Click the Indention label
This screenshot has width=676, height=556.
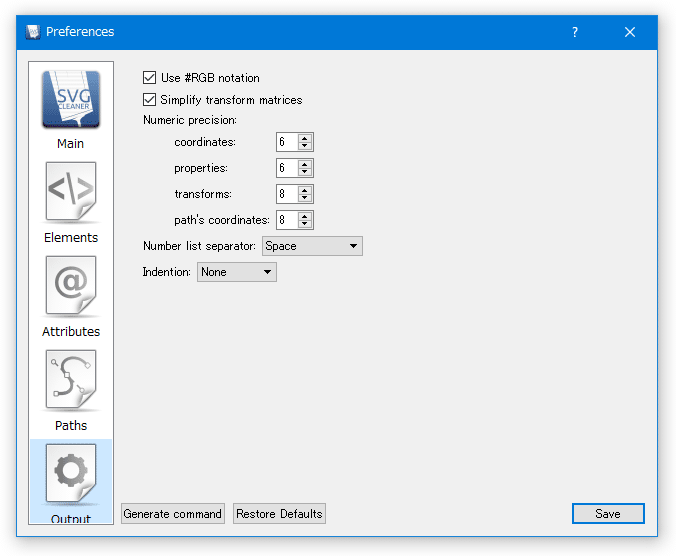click(x=166, y=272)
